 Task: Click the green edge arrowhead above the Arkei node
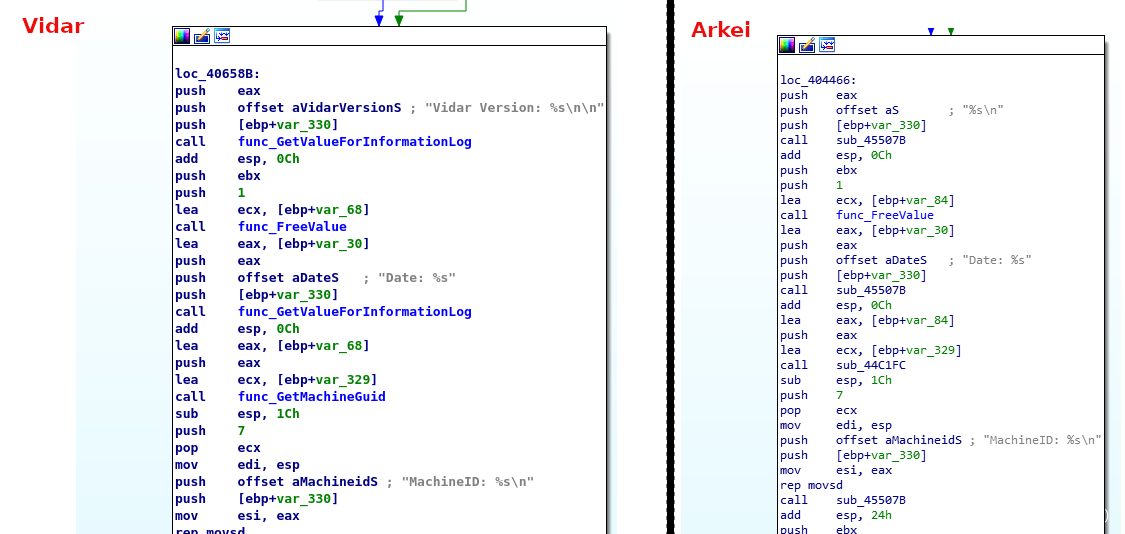(x=951, y=32)
